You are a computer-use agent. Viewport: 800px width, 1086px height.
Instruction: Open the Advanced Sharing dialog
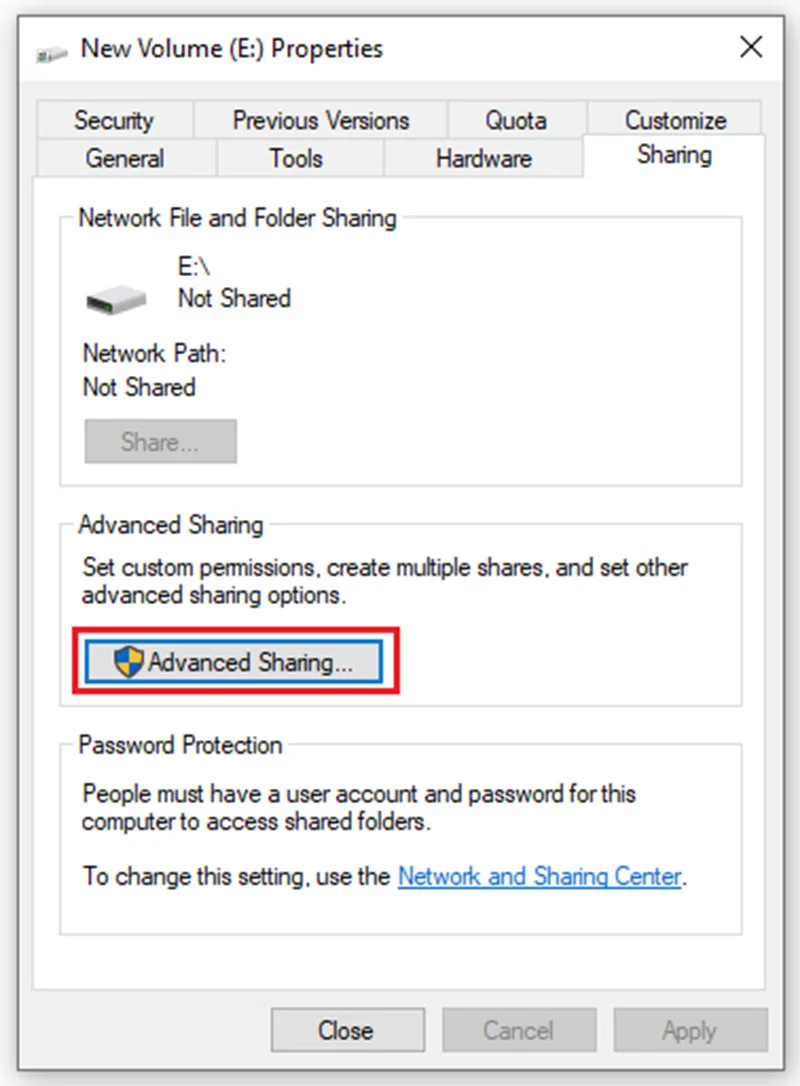click(x=233, y=661)
